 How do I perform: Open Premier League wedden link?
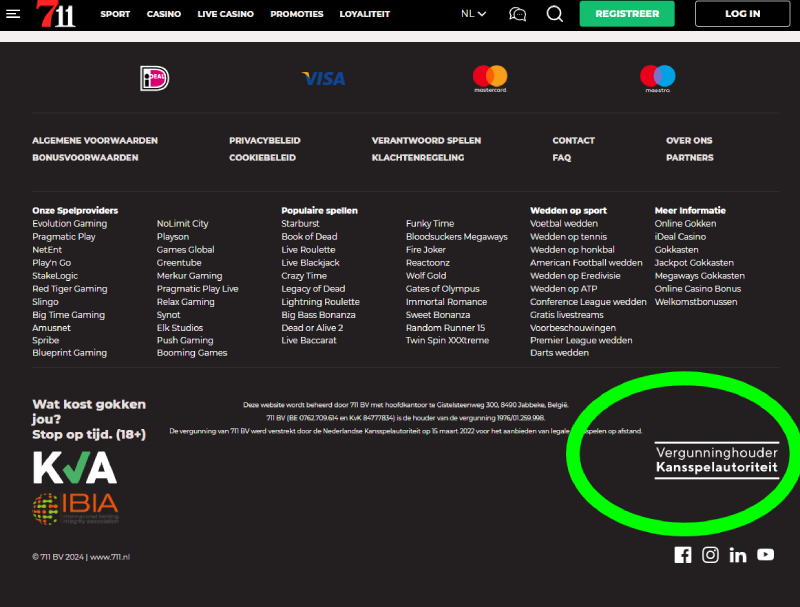[x=581, y=340]
